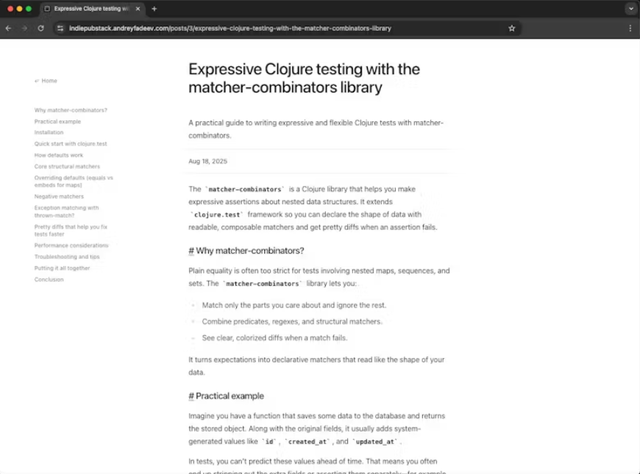Jump to Why matcher-combinators? section
This screenshot has height=474, width=640.
(71, 110)
